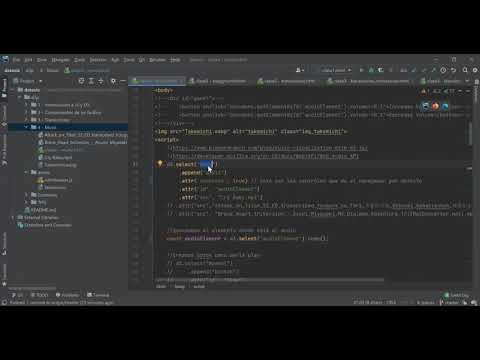
Task: Select Scratches and Consoles
Action: click(x=45, y=225)
